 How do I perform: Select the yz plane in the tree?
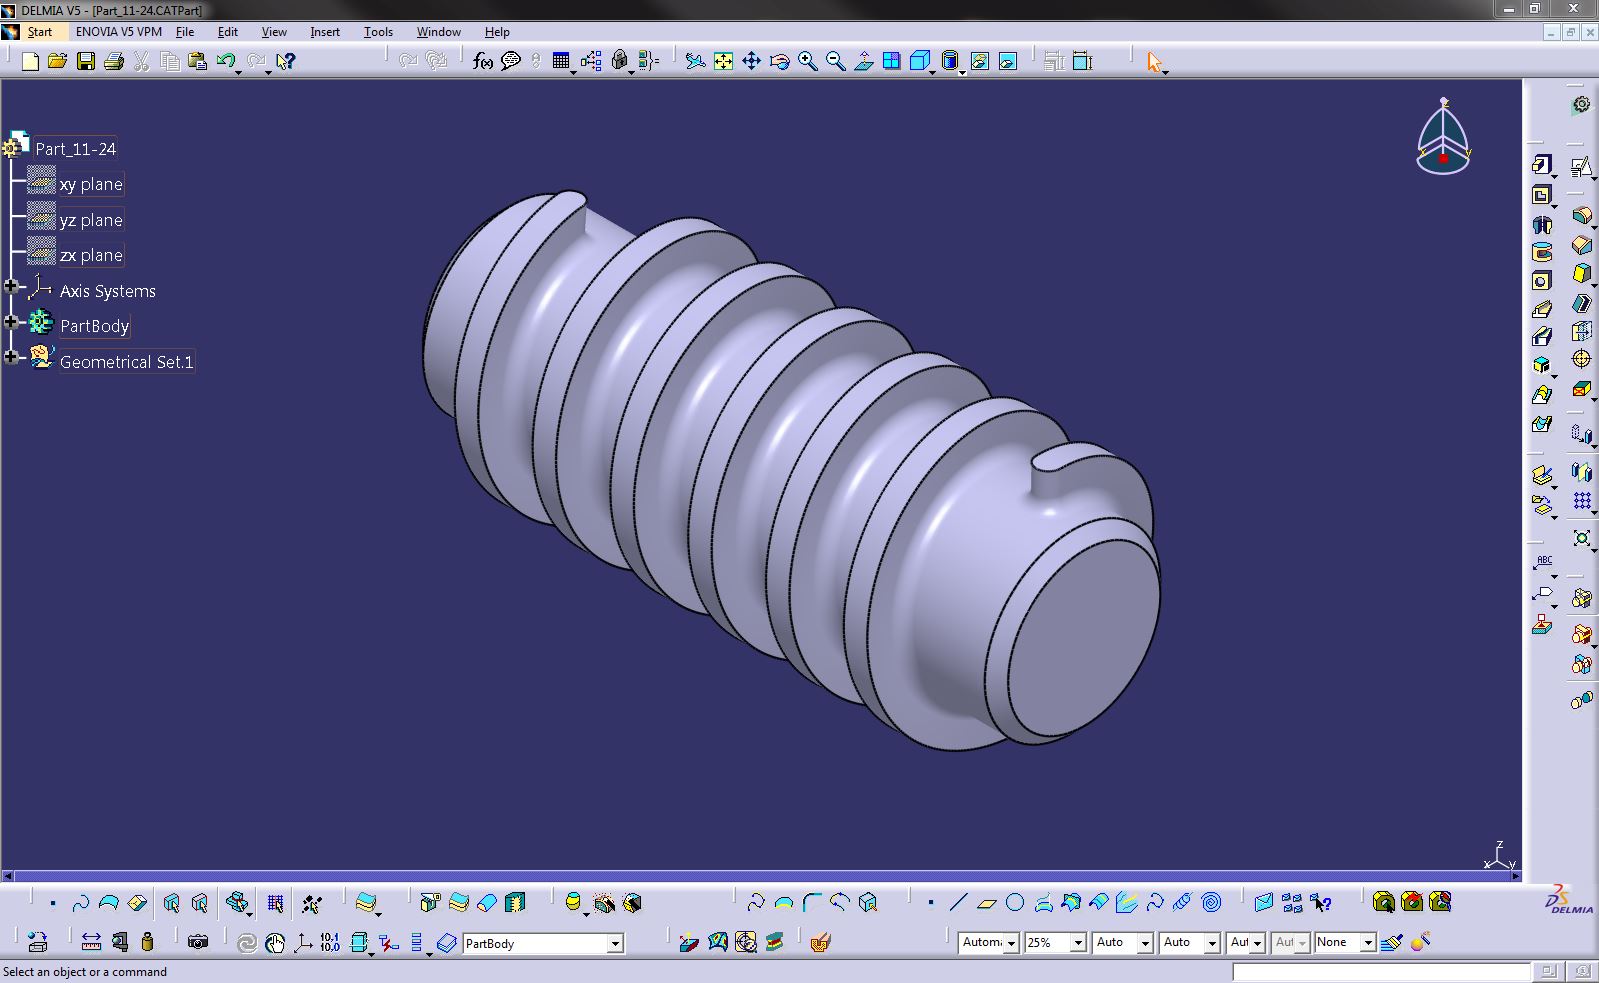91,220
